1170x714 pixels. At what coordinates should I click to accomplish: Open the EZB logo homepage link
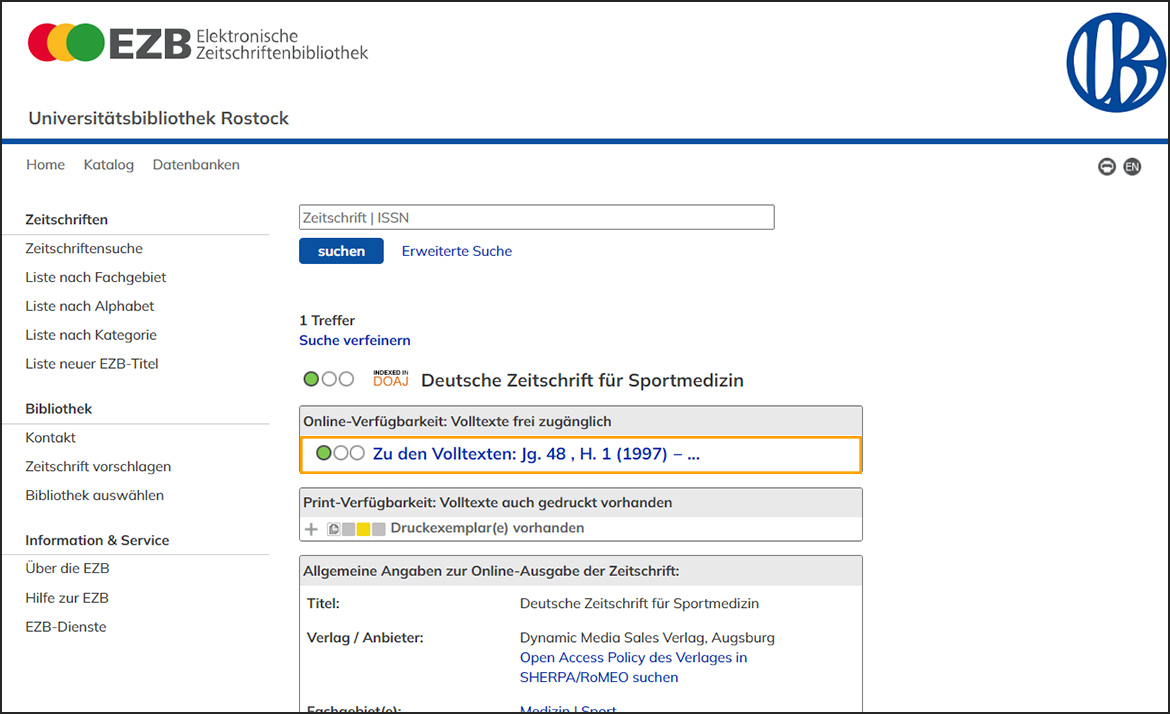click(198, 43)
